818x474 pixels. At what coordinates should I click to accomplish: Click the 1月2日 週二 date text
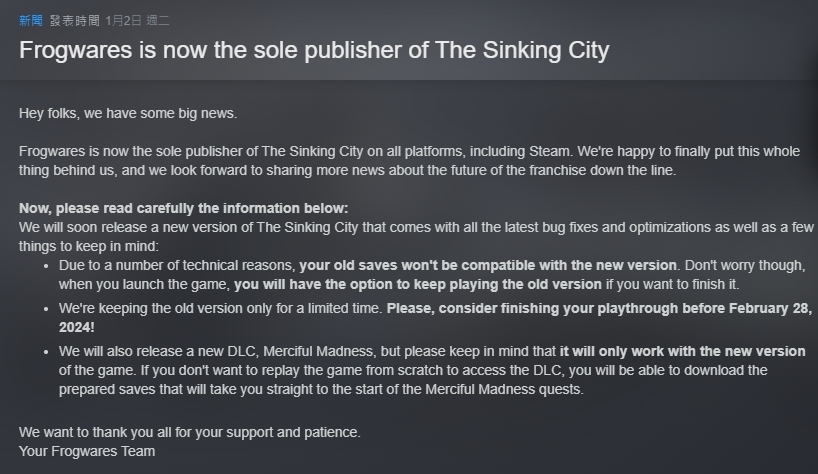click(x=137, y=21)
